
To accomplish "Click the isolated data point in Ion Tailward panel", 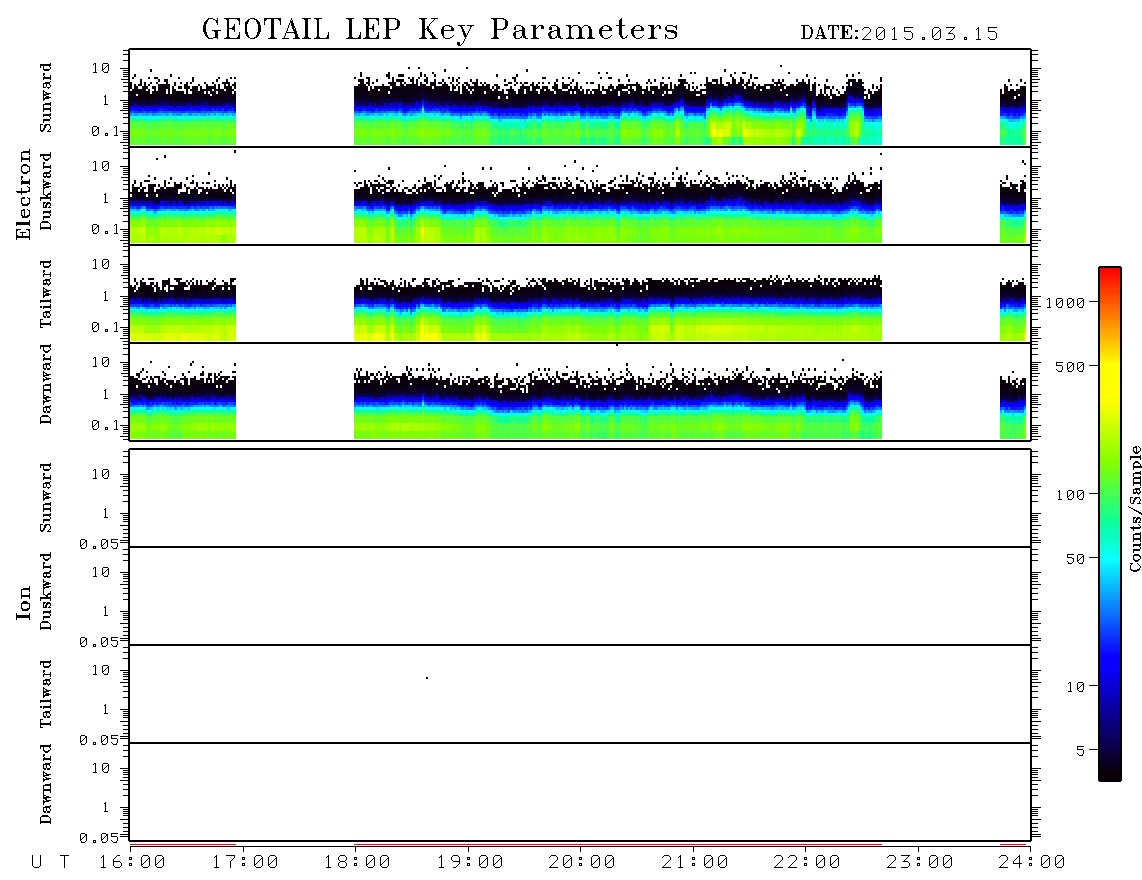I will pos(427,678).
